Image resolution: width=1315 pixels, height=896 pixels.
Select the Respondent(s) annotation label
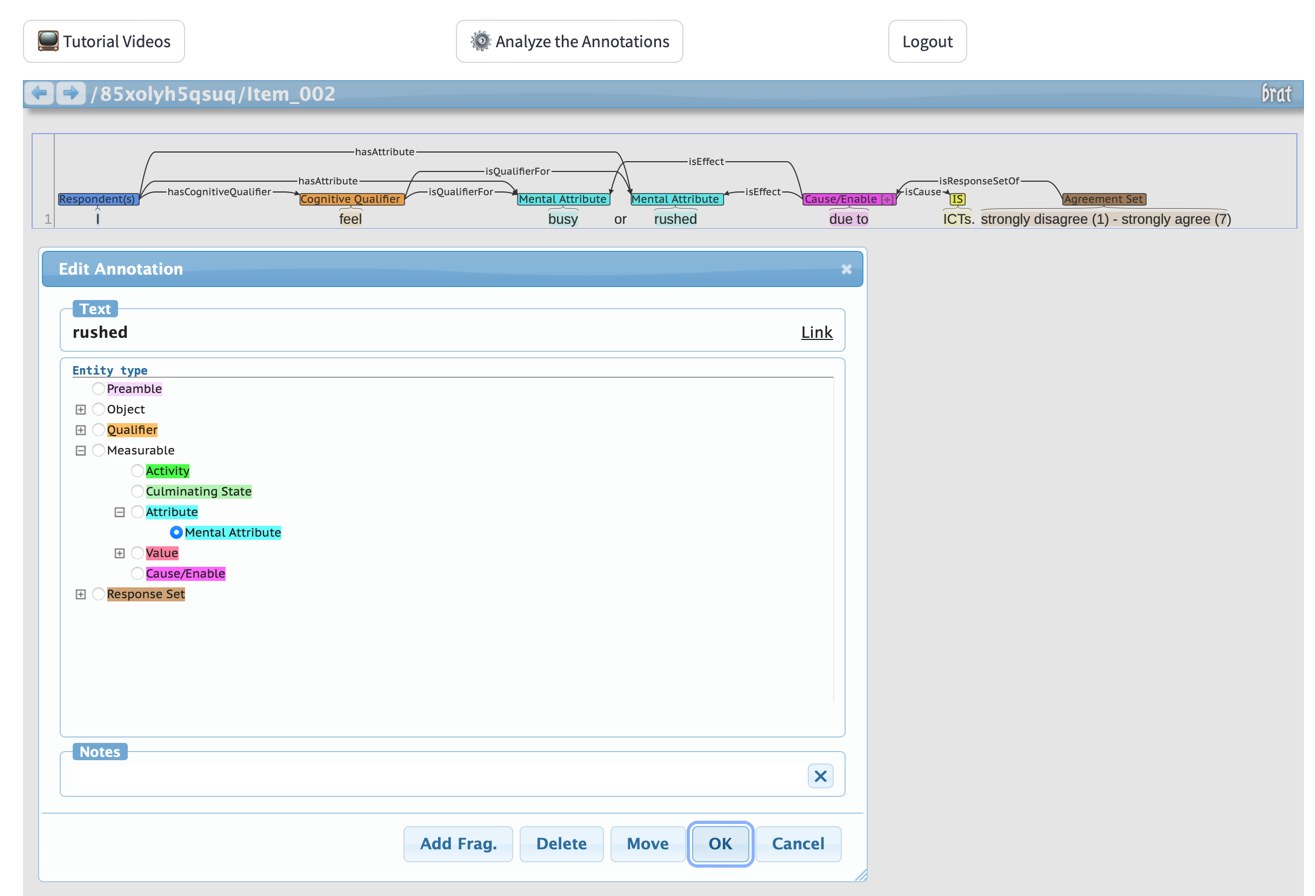pyautogui.click(x=97, y=199)
